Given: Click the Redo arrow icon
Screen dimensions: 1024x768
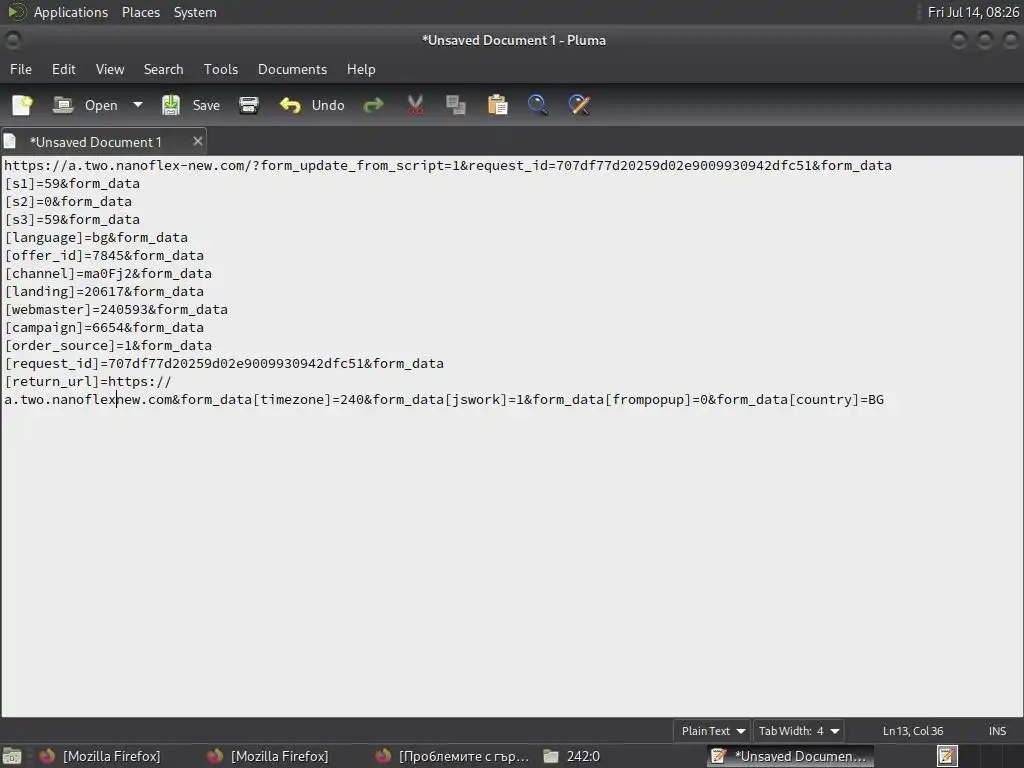Looking at the screenshot, I should [x=374, y=105].
